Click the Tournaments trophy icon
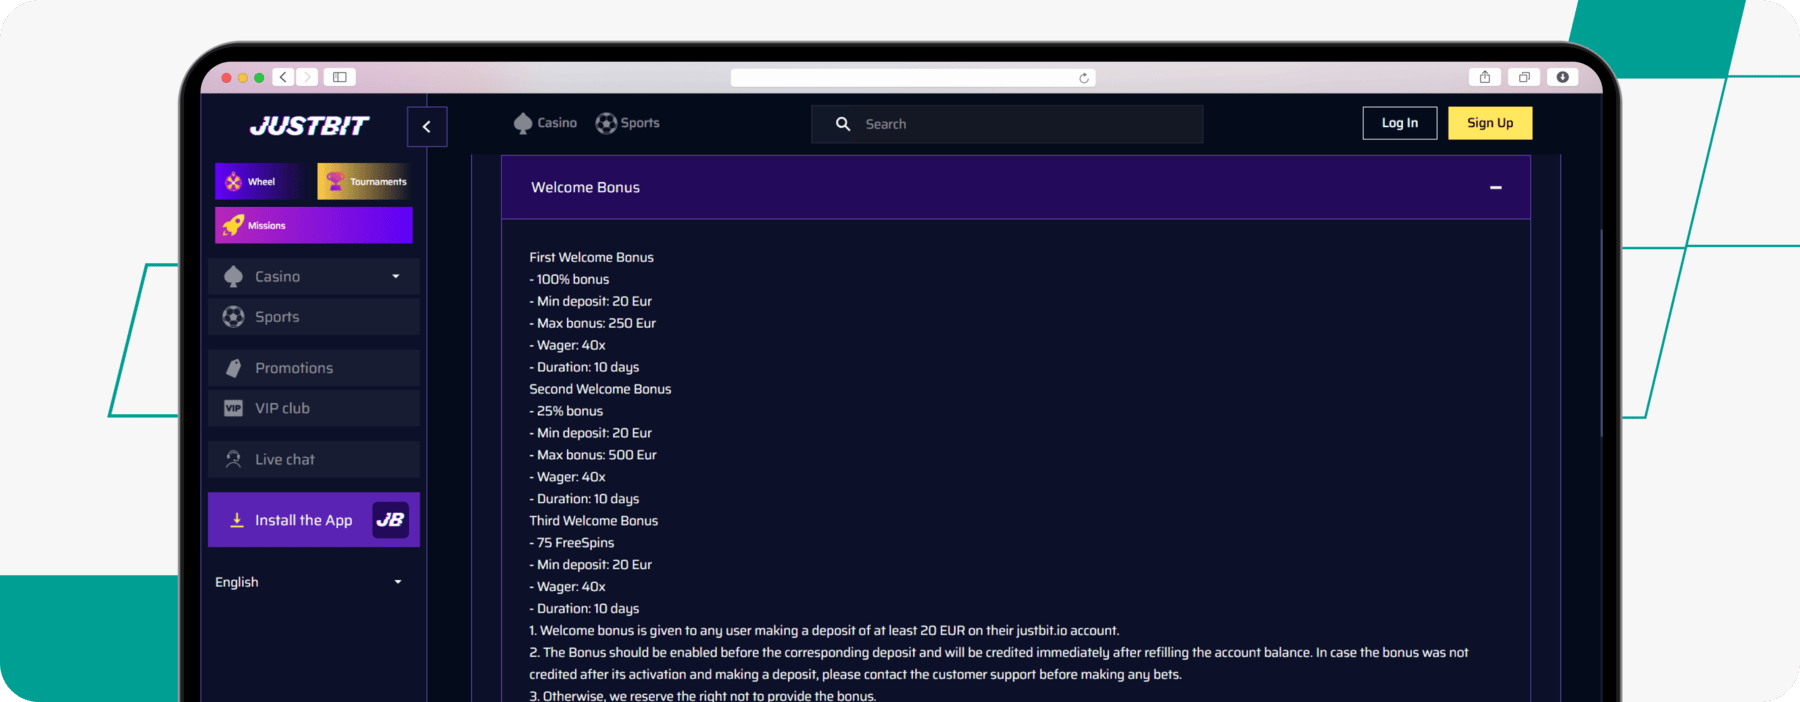The width and height of the screenshot is (1800, 702). click(x=335, y=181)
